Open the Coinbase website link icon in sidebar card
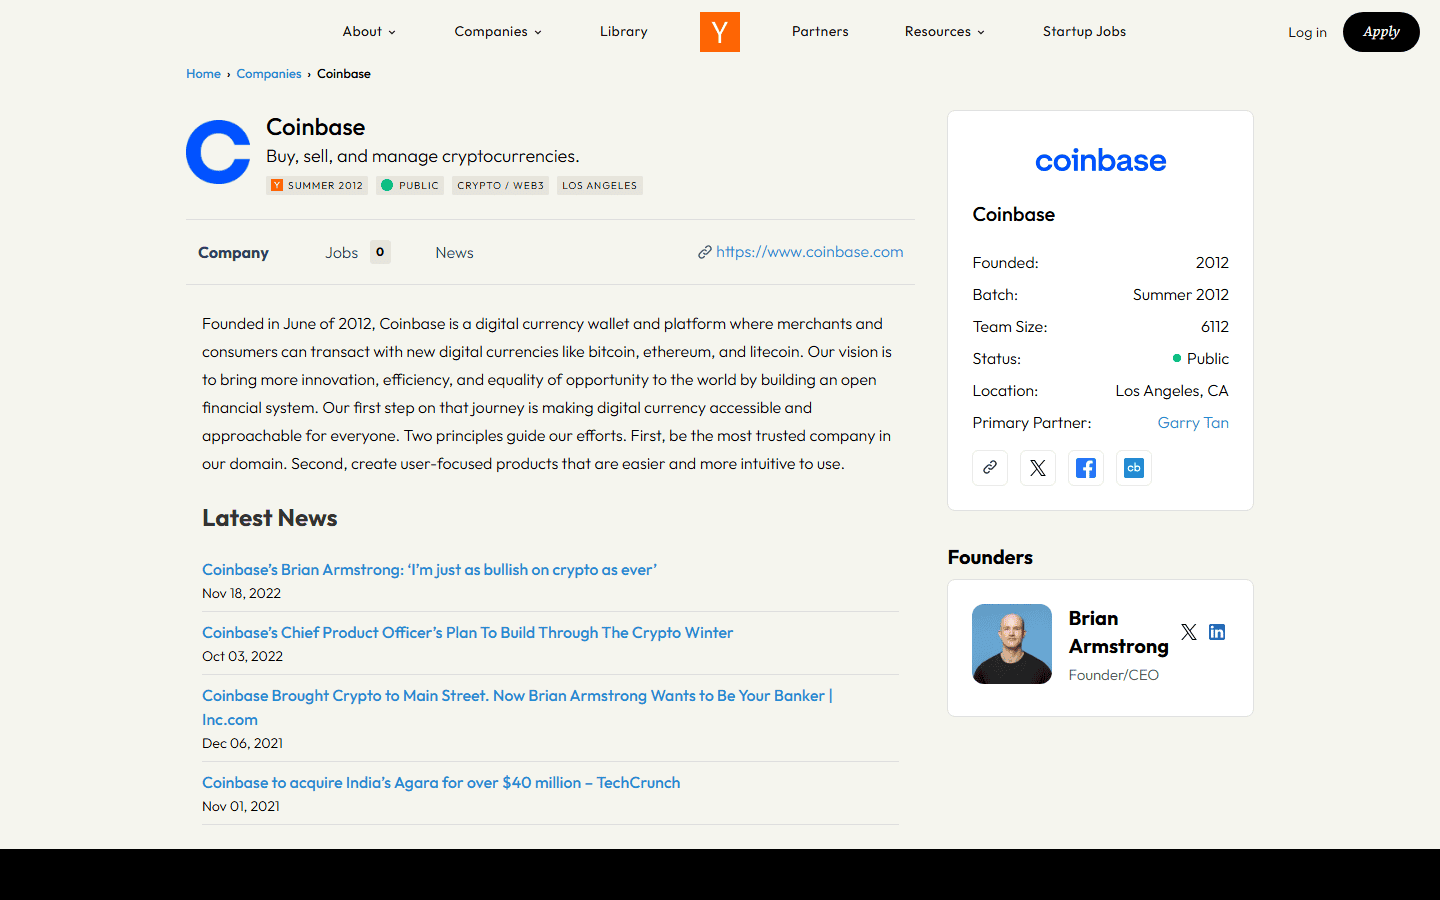 pyautogui.click(x=990, y=467)
